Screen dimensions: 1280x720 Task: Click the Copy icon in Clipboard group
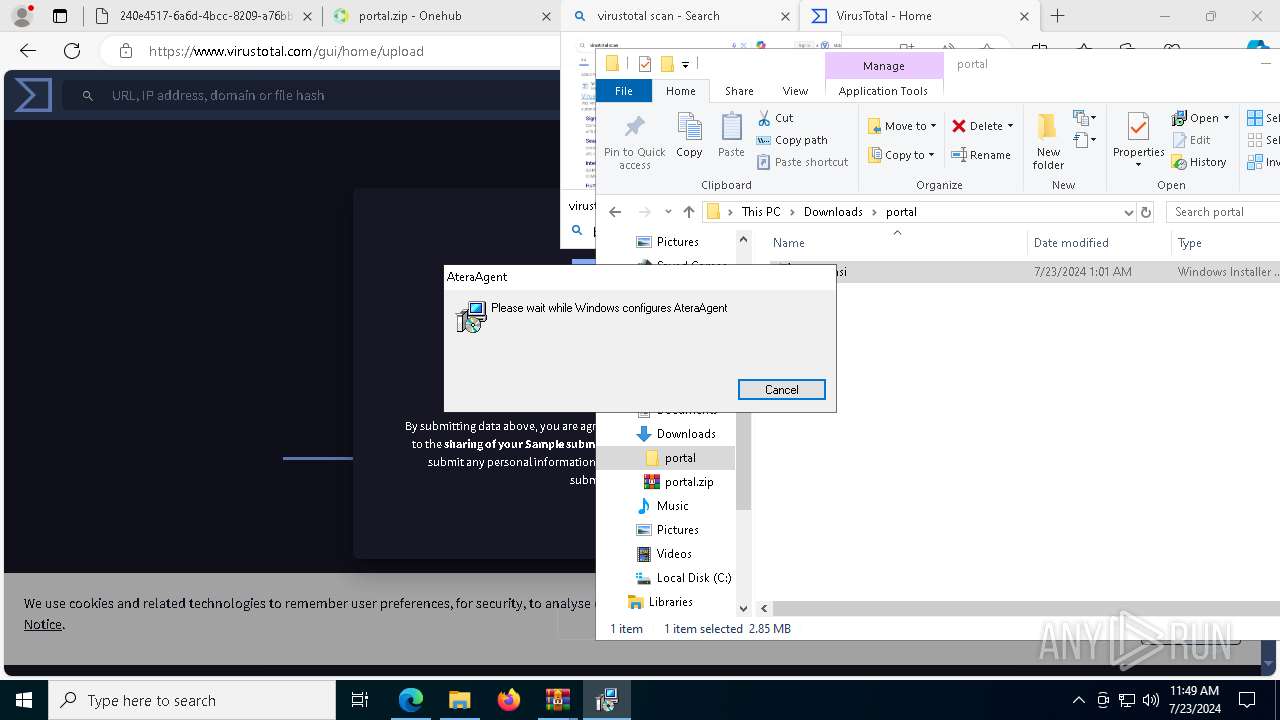[x=689, y=135]
